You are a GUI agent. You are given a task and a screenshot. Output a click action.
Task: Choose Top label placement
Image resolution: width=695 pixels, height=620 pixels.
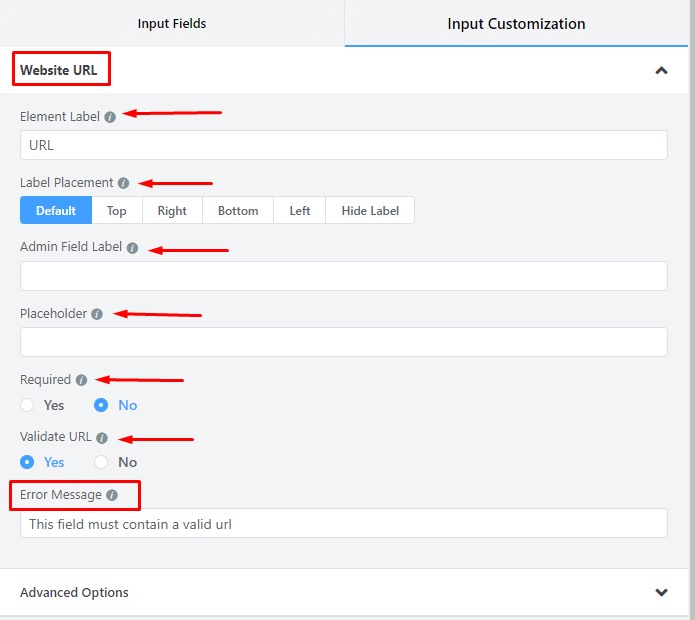(117, 210)
